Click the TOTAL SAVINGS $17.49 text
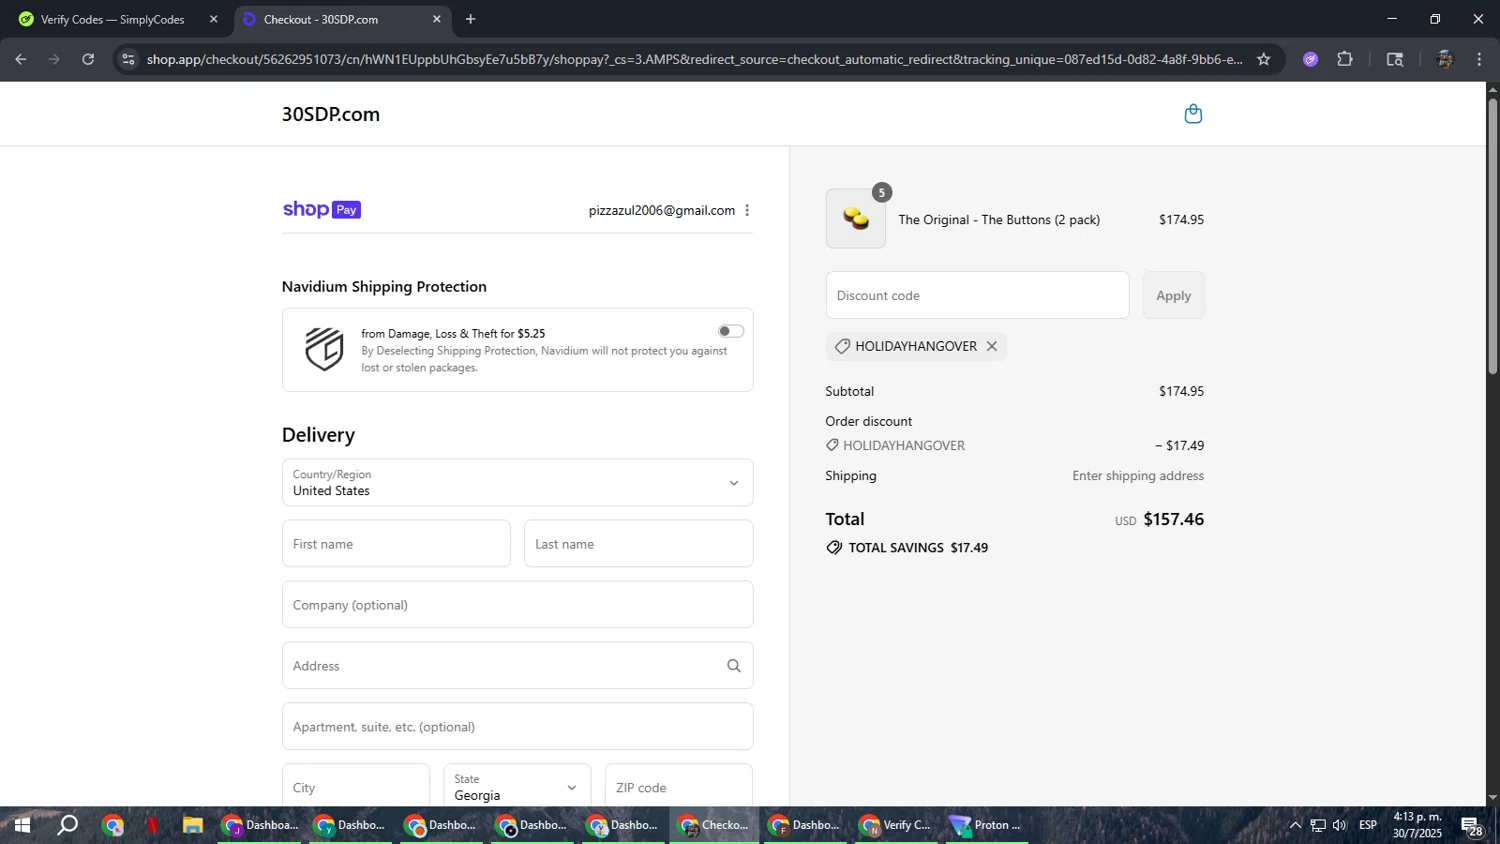Screen dimensions: 1500x844 (x=918, y=548)
